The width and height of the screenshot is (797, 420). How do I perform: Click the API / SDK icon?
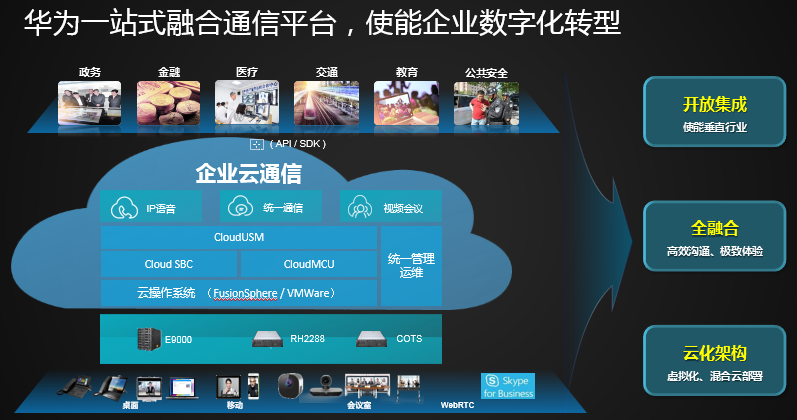click(256, 144)
